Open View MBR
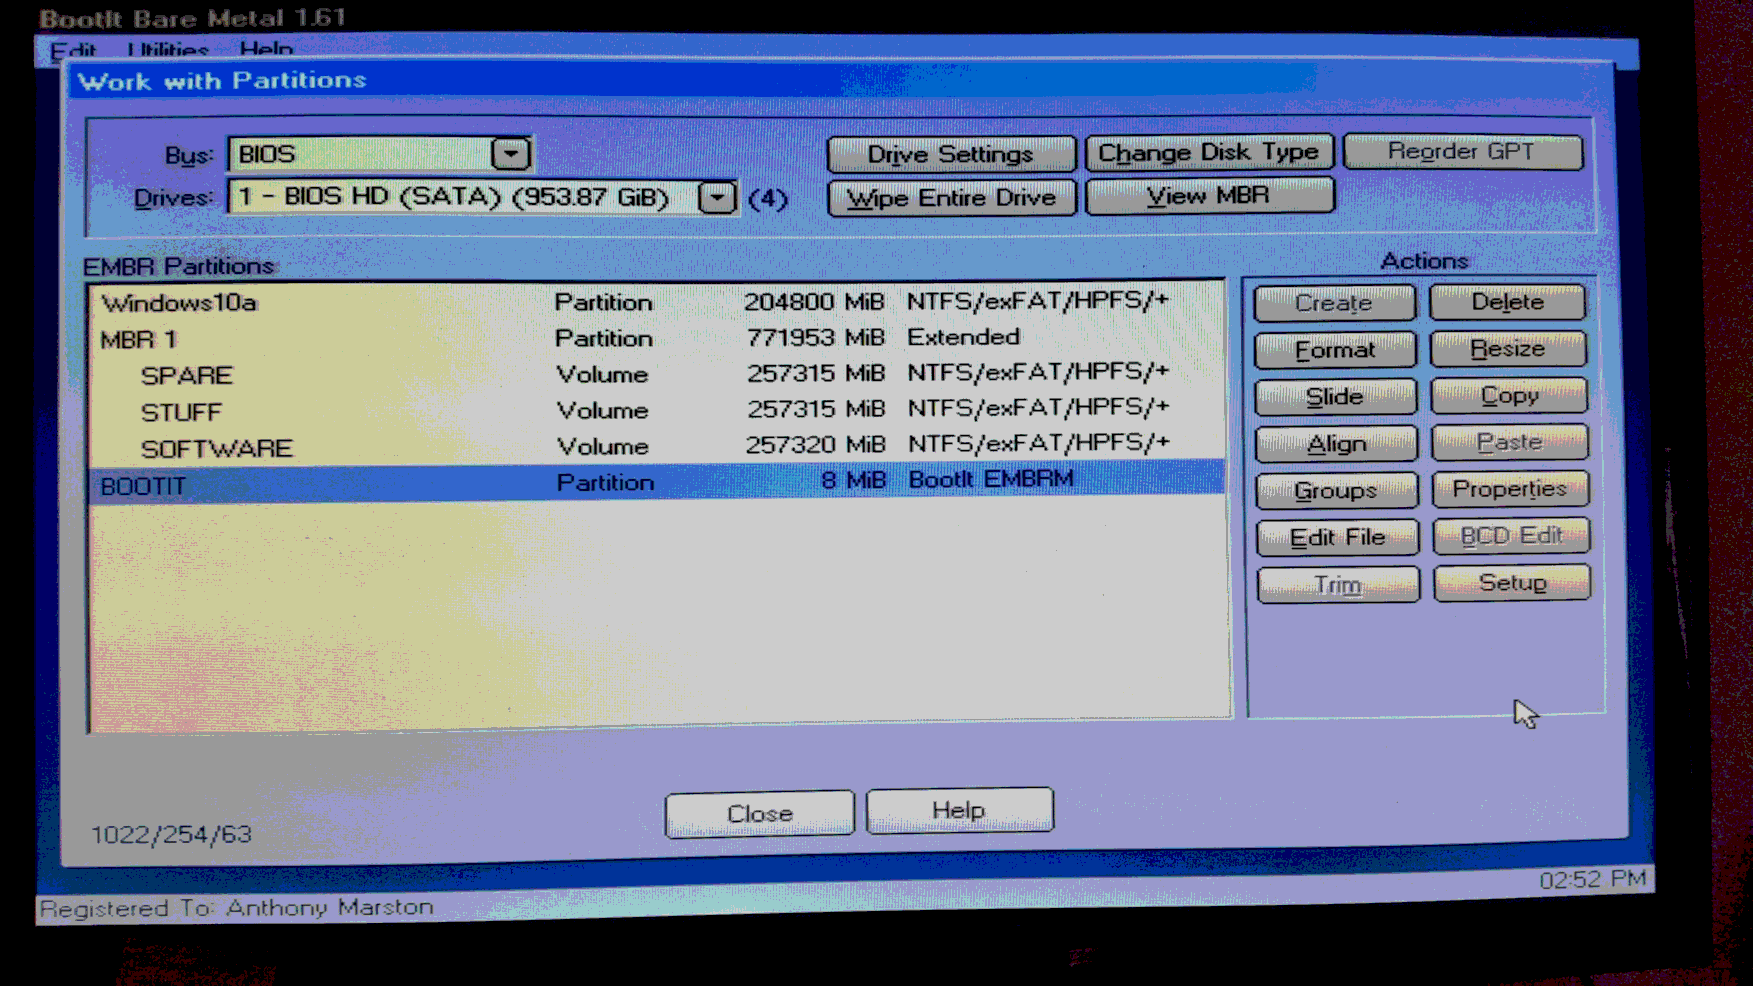The image size is (1753, 986). pyautogui.click(x=1209, y=196)
